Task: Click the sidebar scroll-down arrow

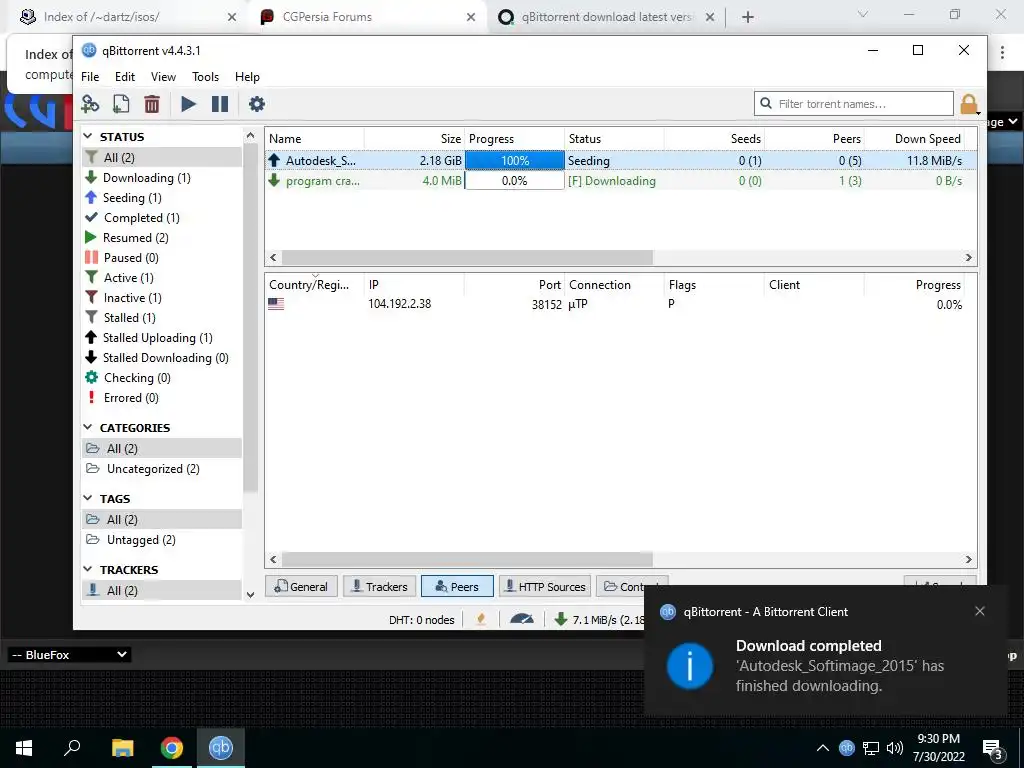Action: click(x=250, y=594)
